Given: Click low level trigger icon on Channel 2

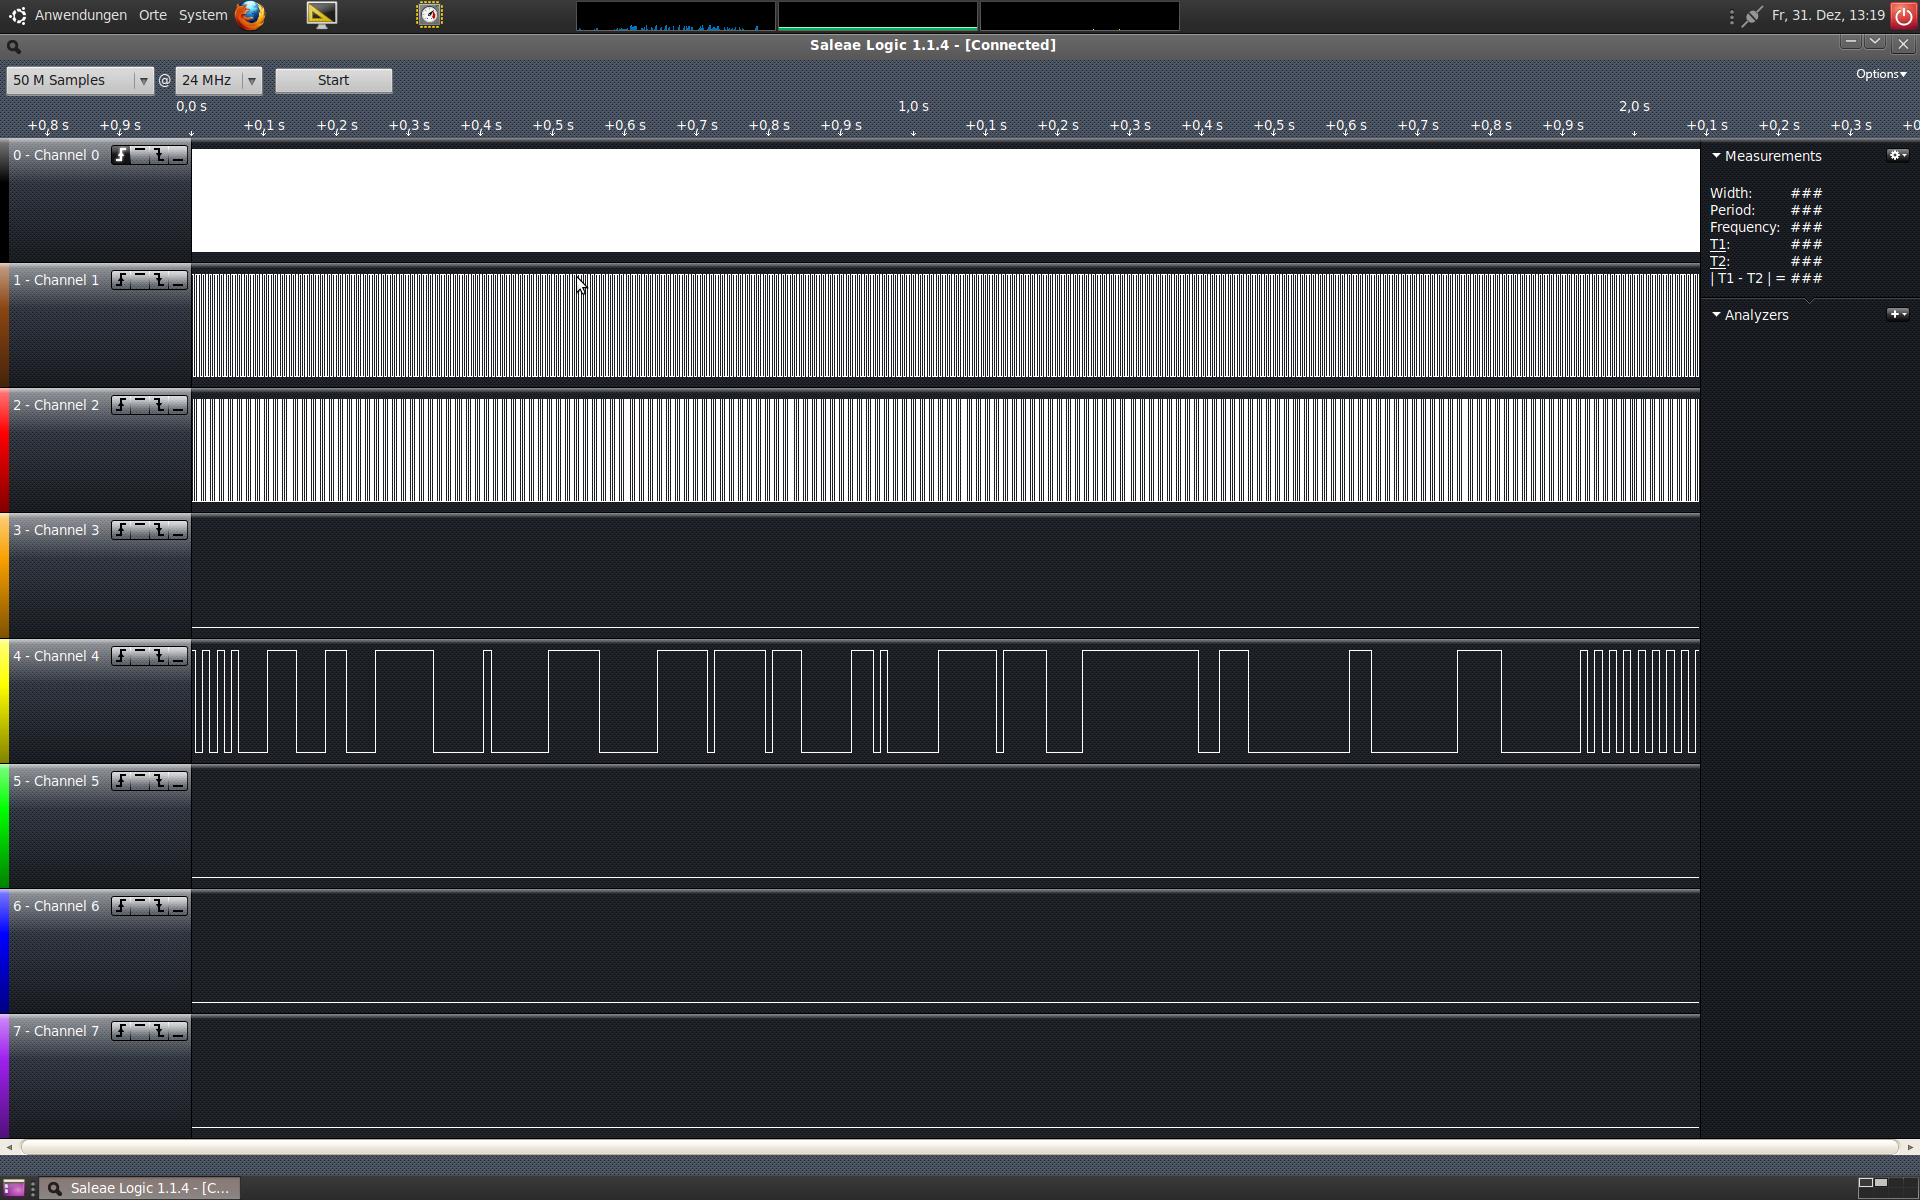Looking at the screenshot, I should (178, 405).
